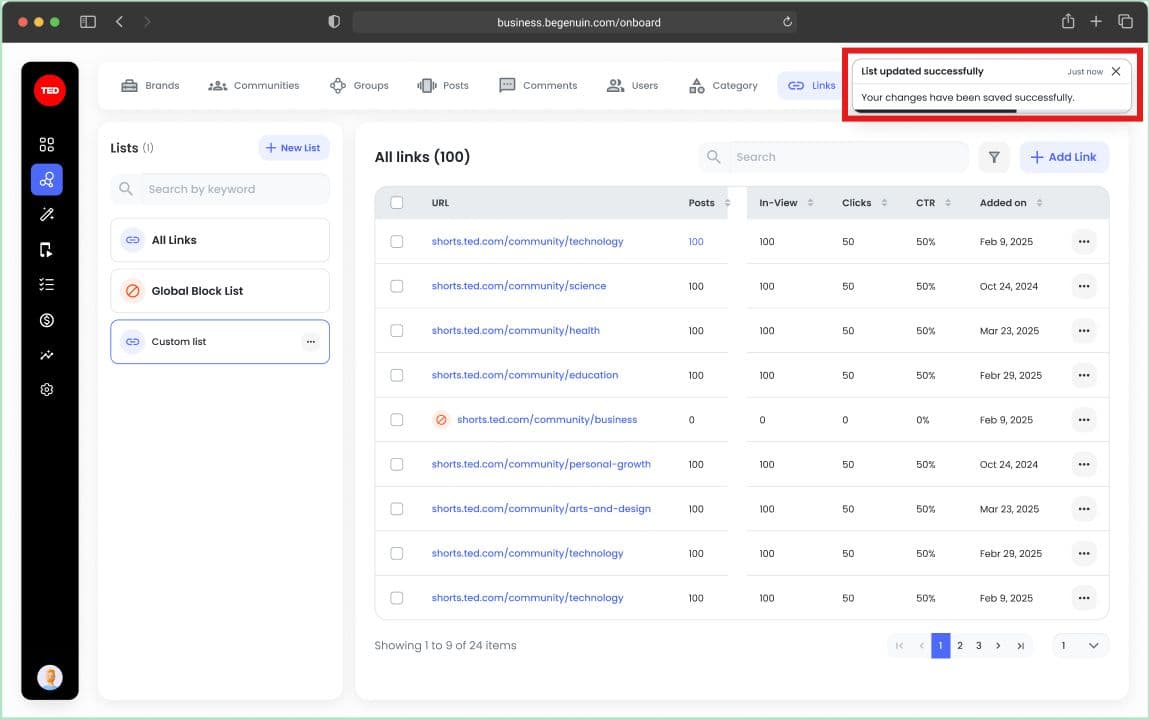This screenshot has width=1149, height=719.
Task: Open the checklist icon in sidebar
Action: click(47, 284)
